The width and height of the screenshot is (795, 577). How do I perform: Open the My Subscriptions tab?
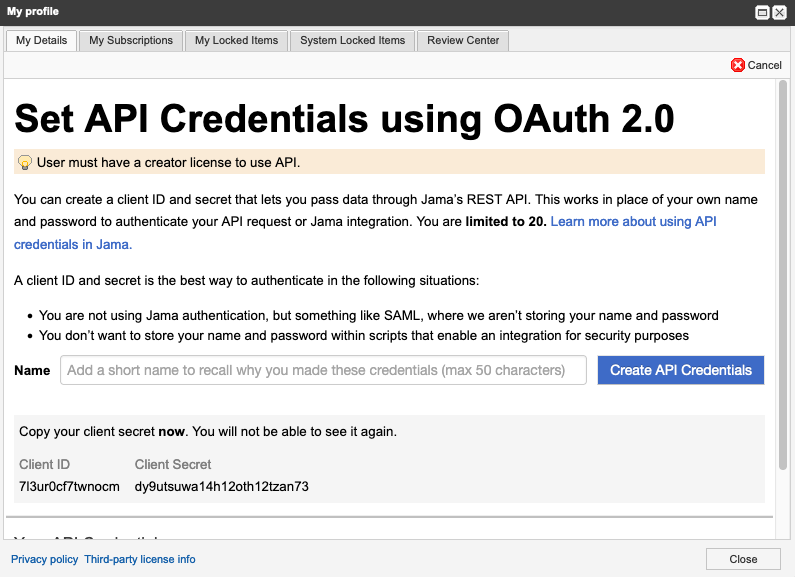pos(131,41)
